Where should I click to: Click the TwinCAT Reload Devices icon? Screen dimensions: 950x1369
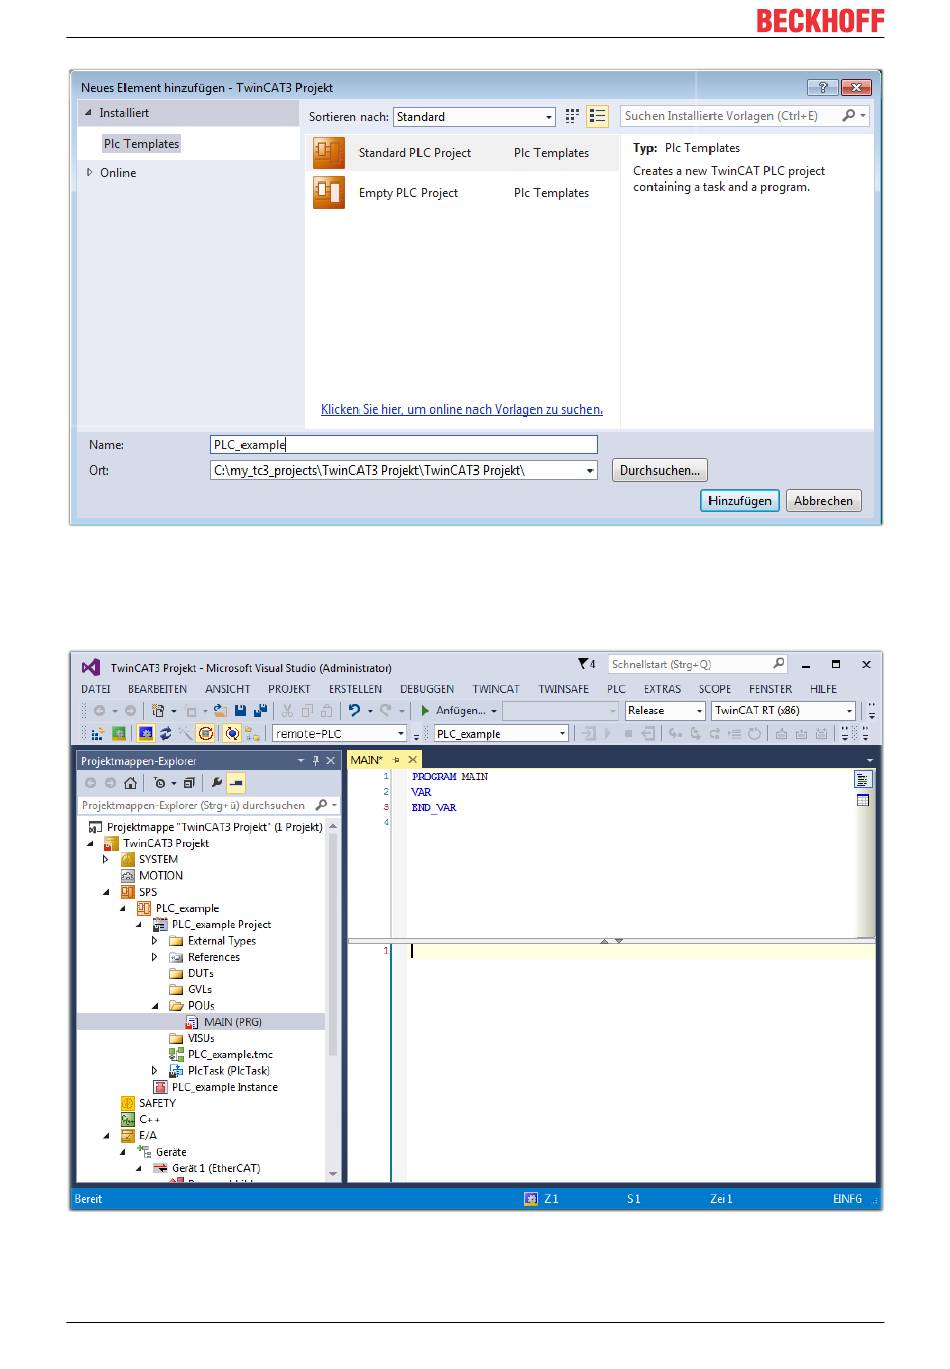[165, 734]
